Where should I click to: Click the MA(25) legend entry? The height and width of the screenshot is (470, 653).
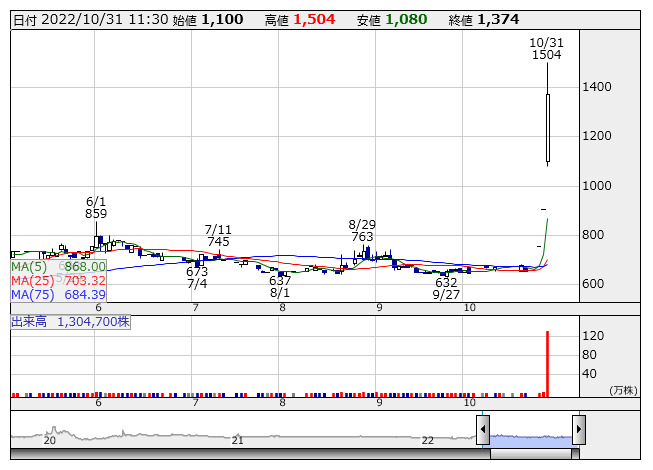tap(58, 281)
